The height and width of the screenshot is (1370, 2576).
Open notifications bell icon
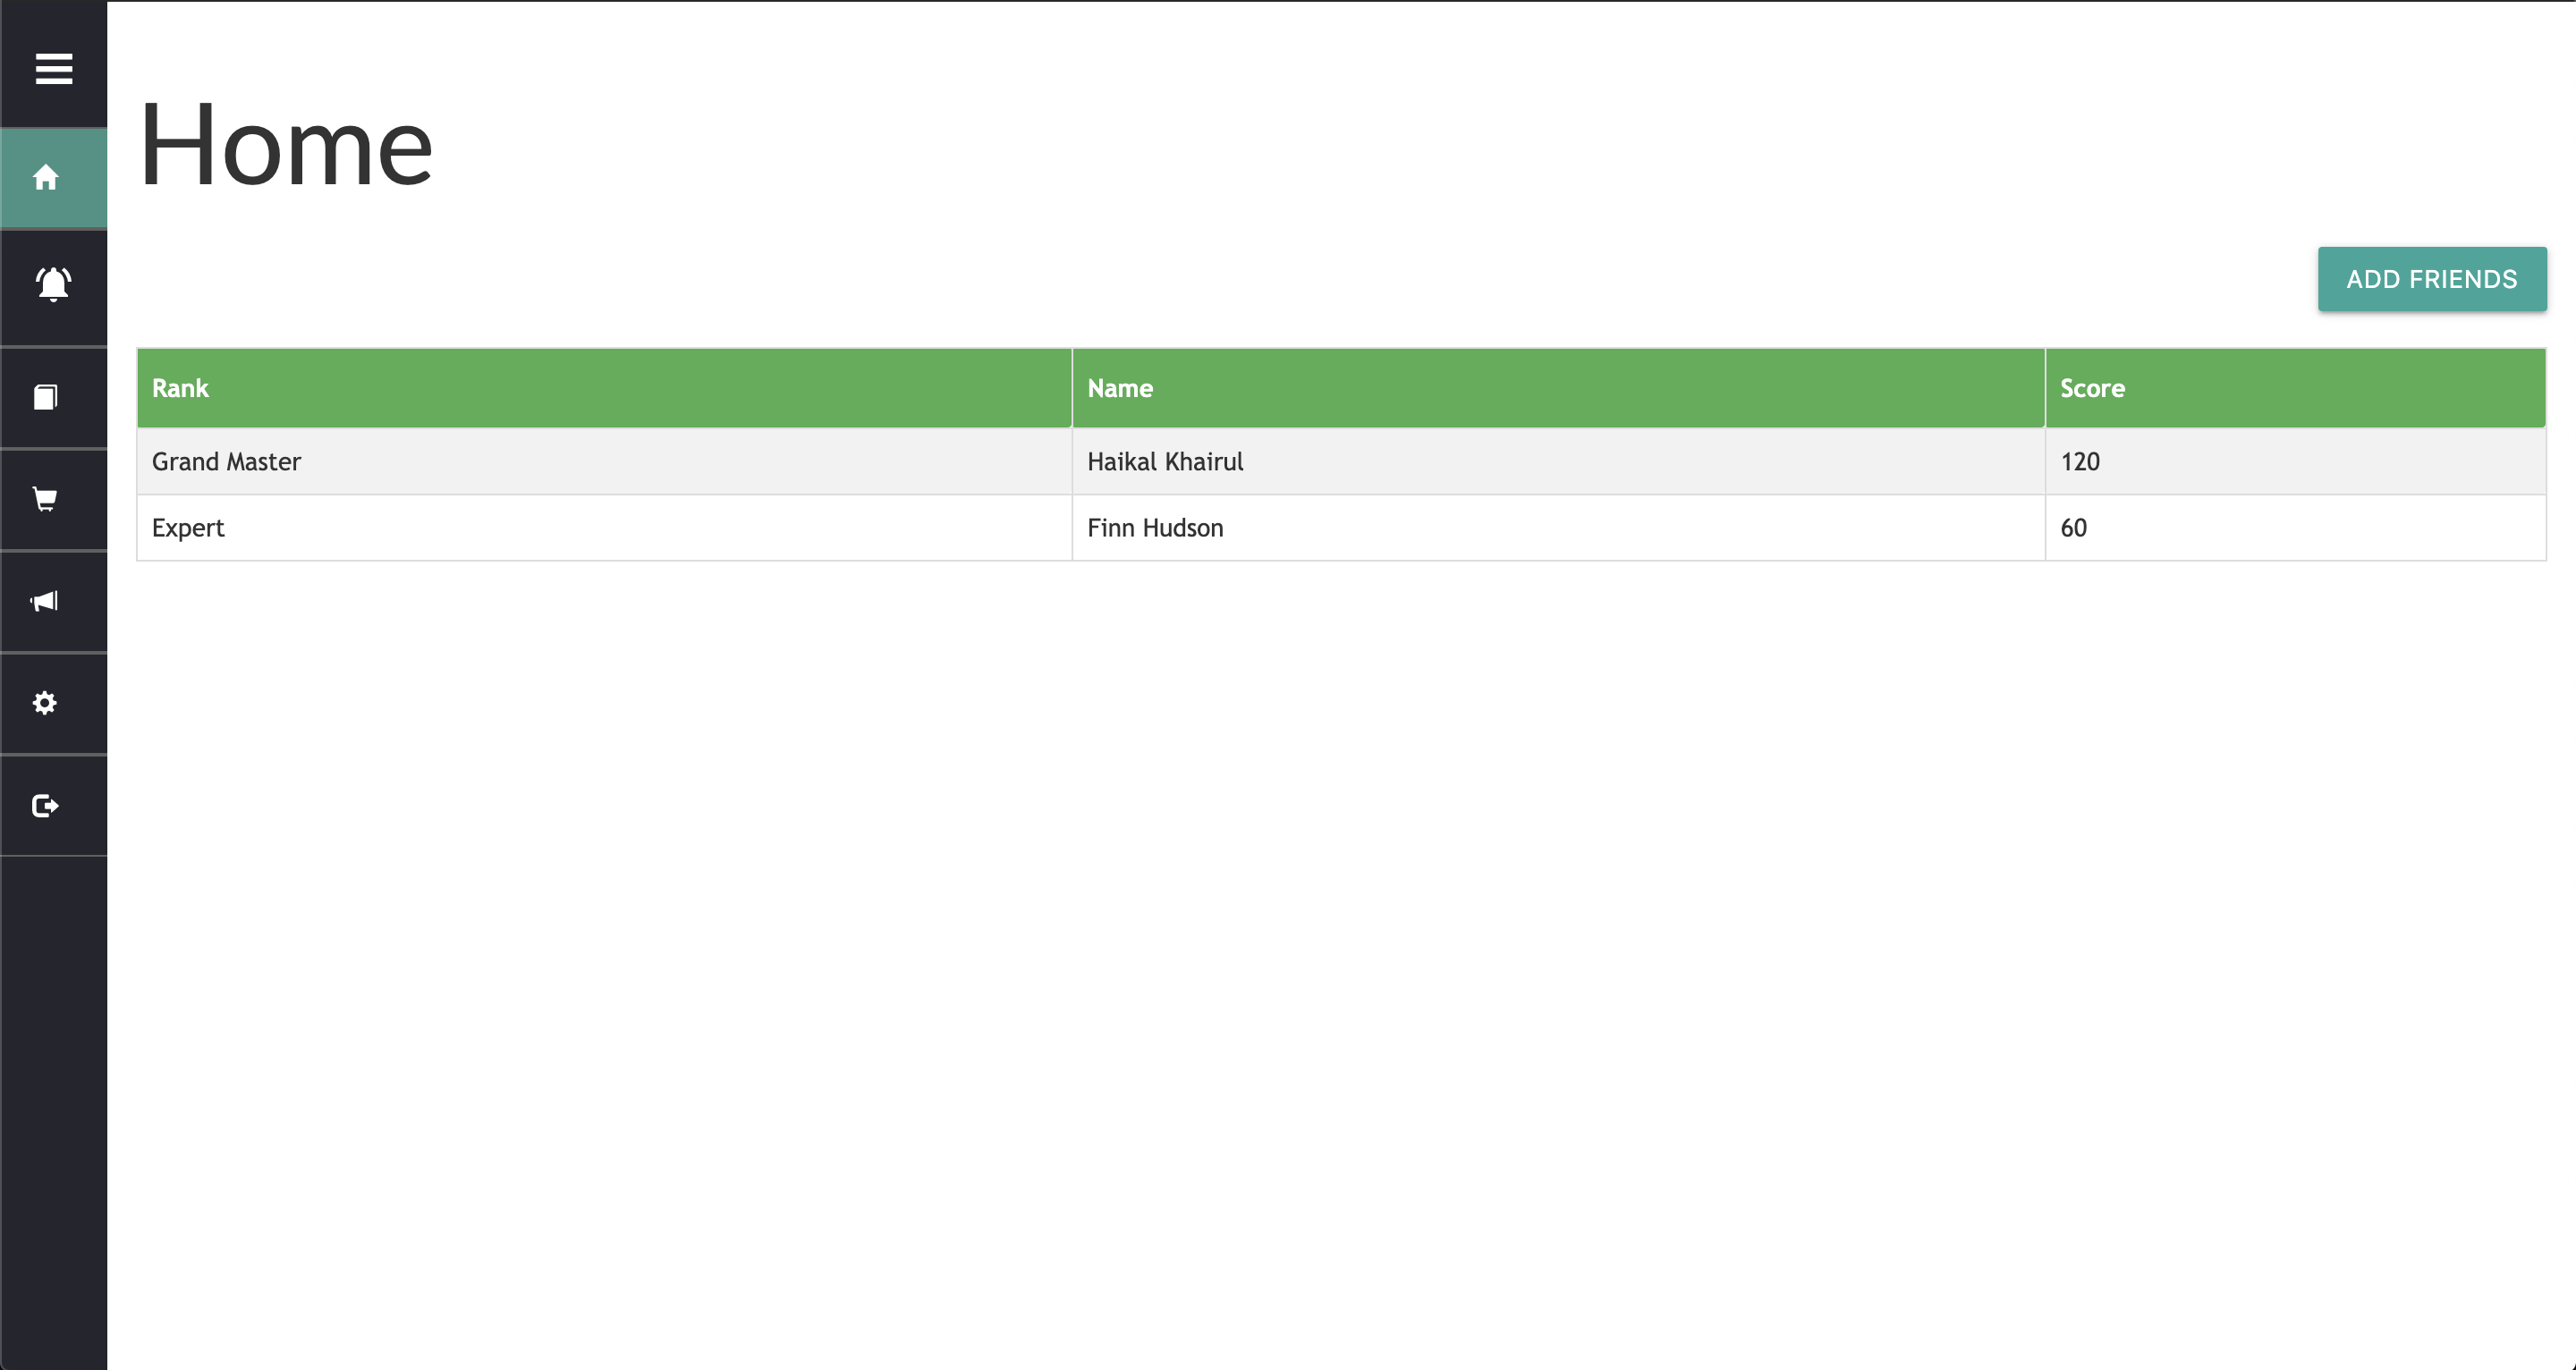(x=53, y=284)
